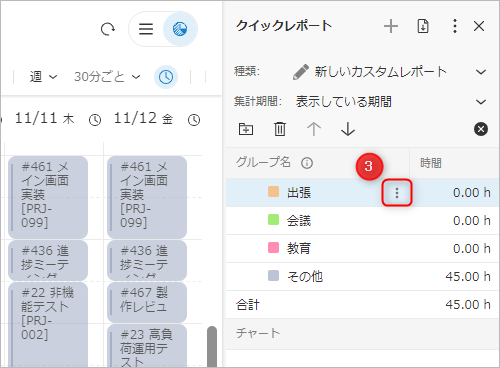Screen dimensions: 500x368
Task: Switch to list view with hamburger icon
Action: coord(146,29)
